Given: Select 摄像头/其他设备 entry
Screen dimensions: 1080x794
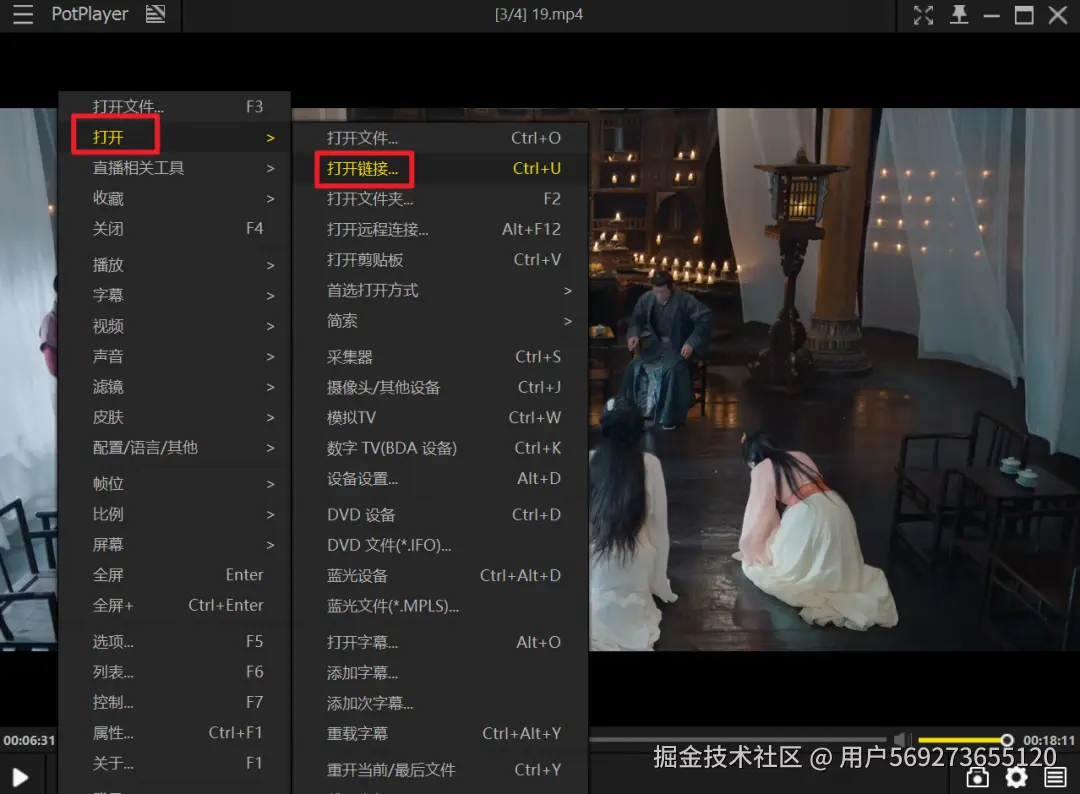Looking at the screenshot, I should (441, 388).
